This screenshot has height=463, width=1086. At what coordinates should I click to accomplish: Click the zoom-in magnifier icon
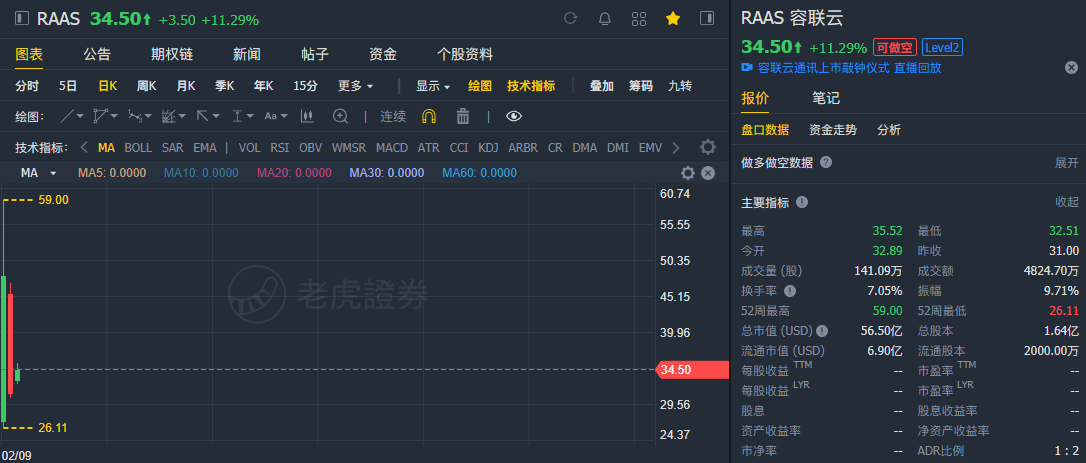340,116
